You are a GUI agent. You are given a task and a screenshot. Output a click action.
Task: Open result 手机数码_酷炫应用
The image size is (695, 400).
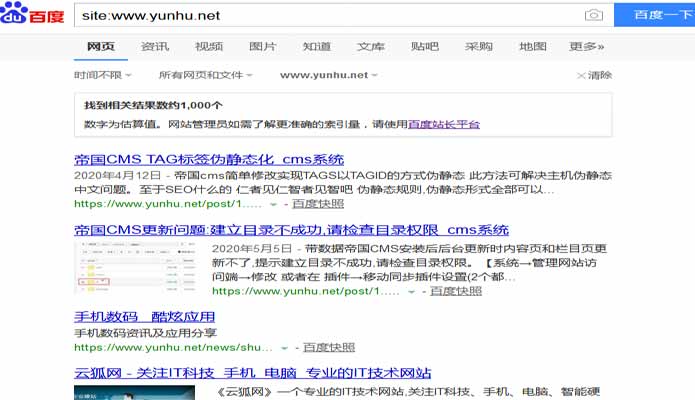point(144,317)
